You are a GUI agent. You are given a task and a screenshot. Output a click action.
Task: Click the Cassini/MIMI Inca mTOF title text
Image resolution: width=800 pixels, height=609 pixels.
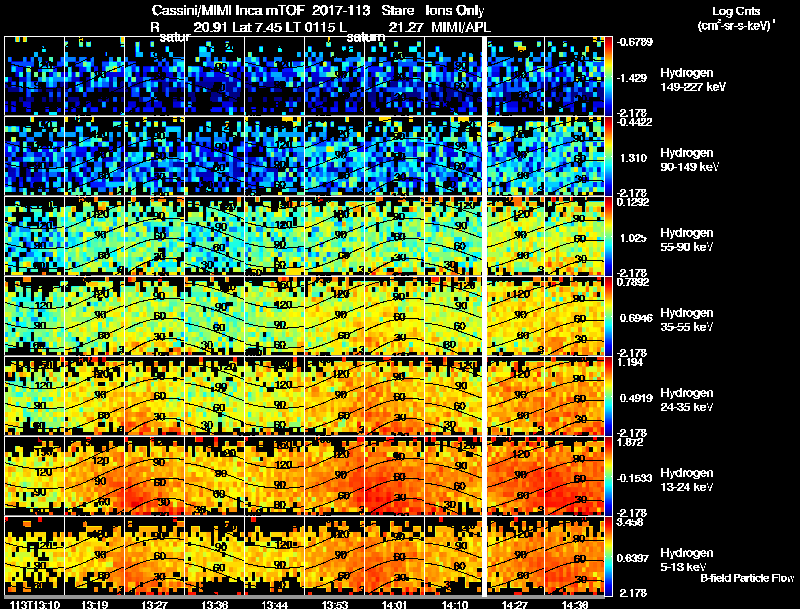(x=229, y=11)
